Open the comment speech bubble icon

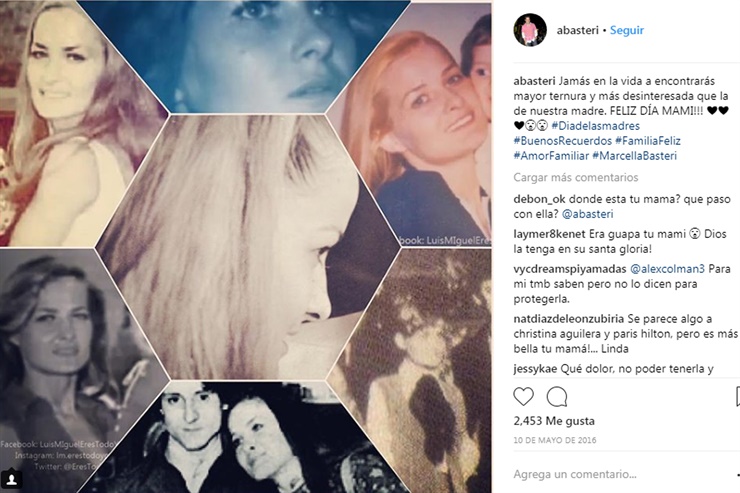click(x=557, y=397)
